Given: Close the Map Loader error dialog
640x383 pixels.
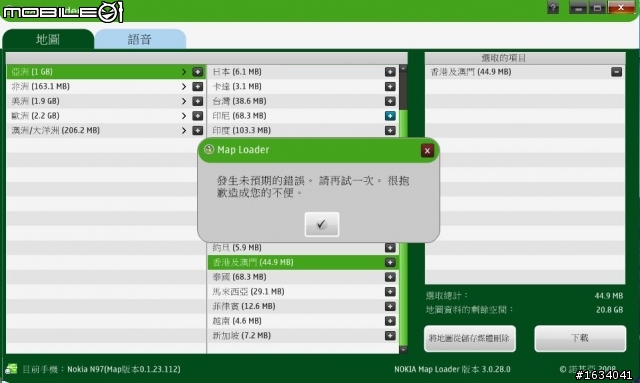Looking at the screenshot, I should 427,151.
